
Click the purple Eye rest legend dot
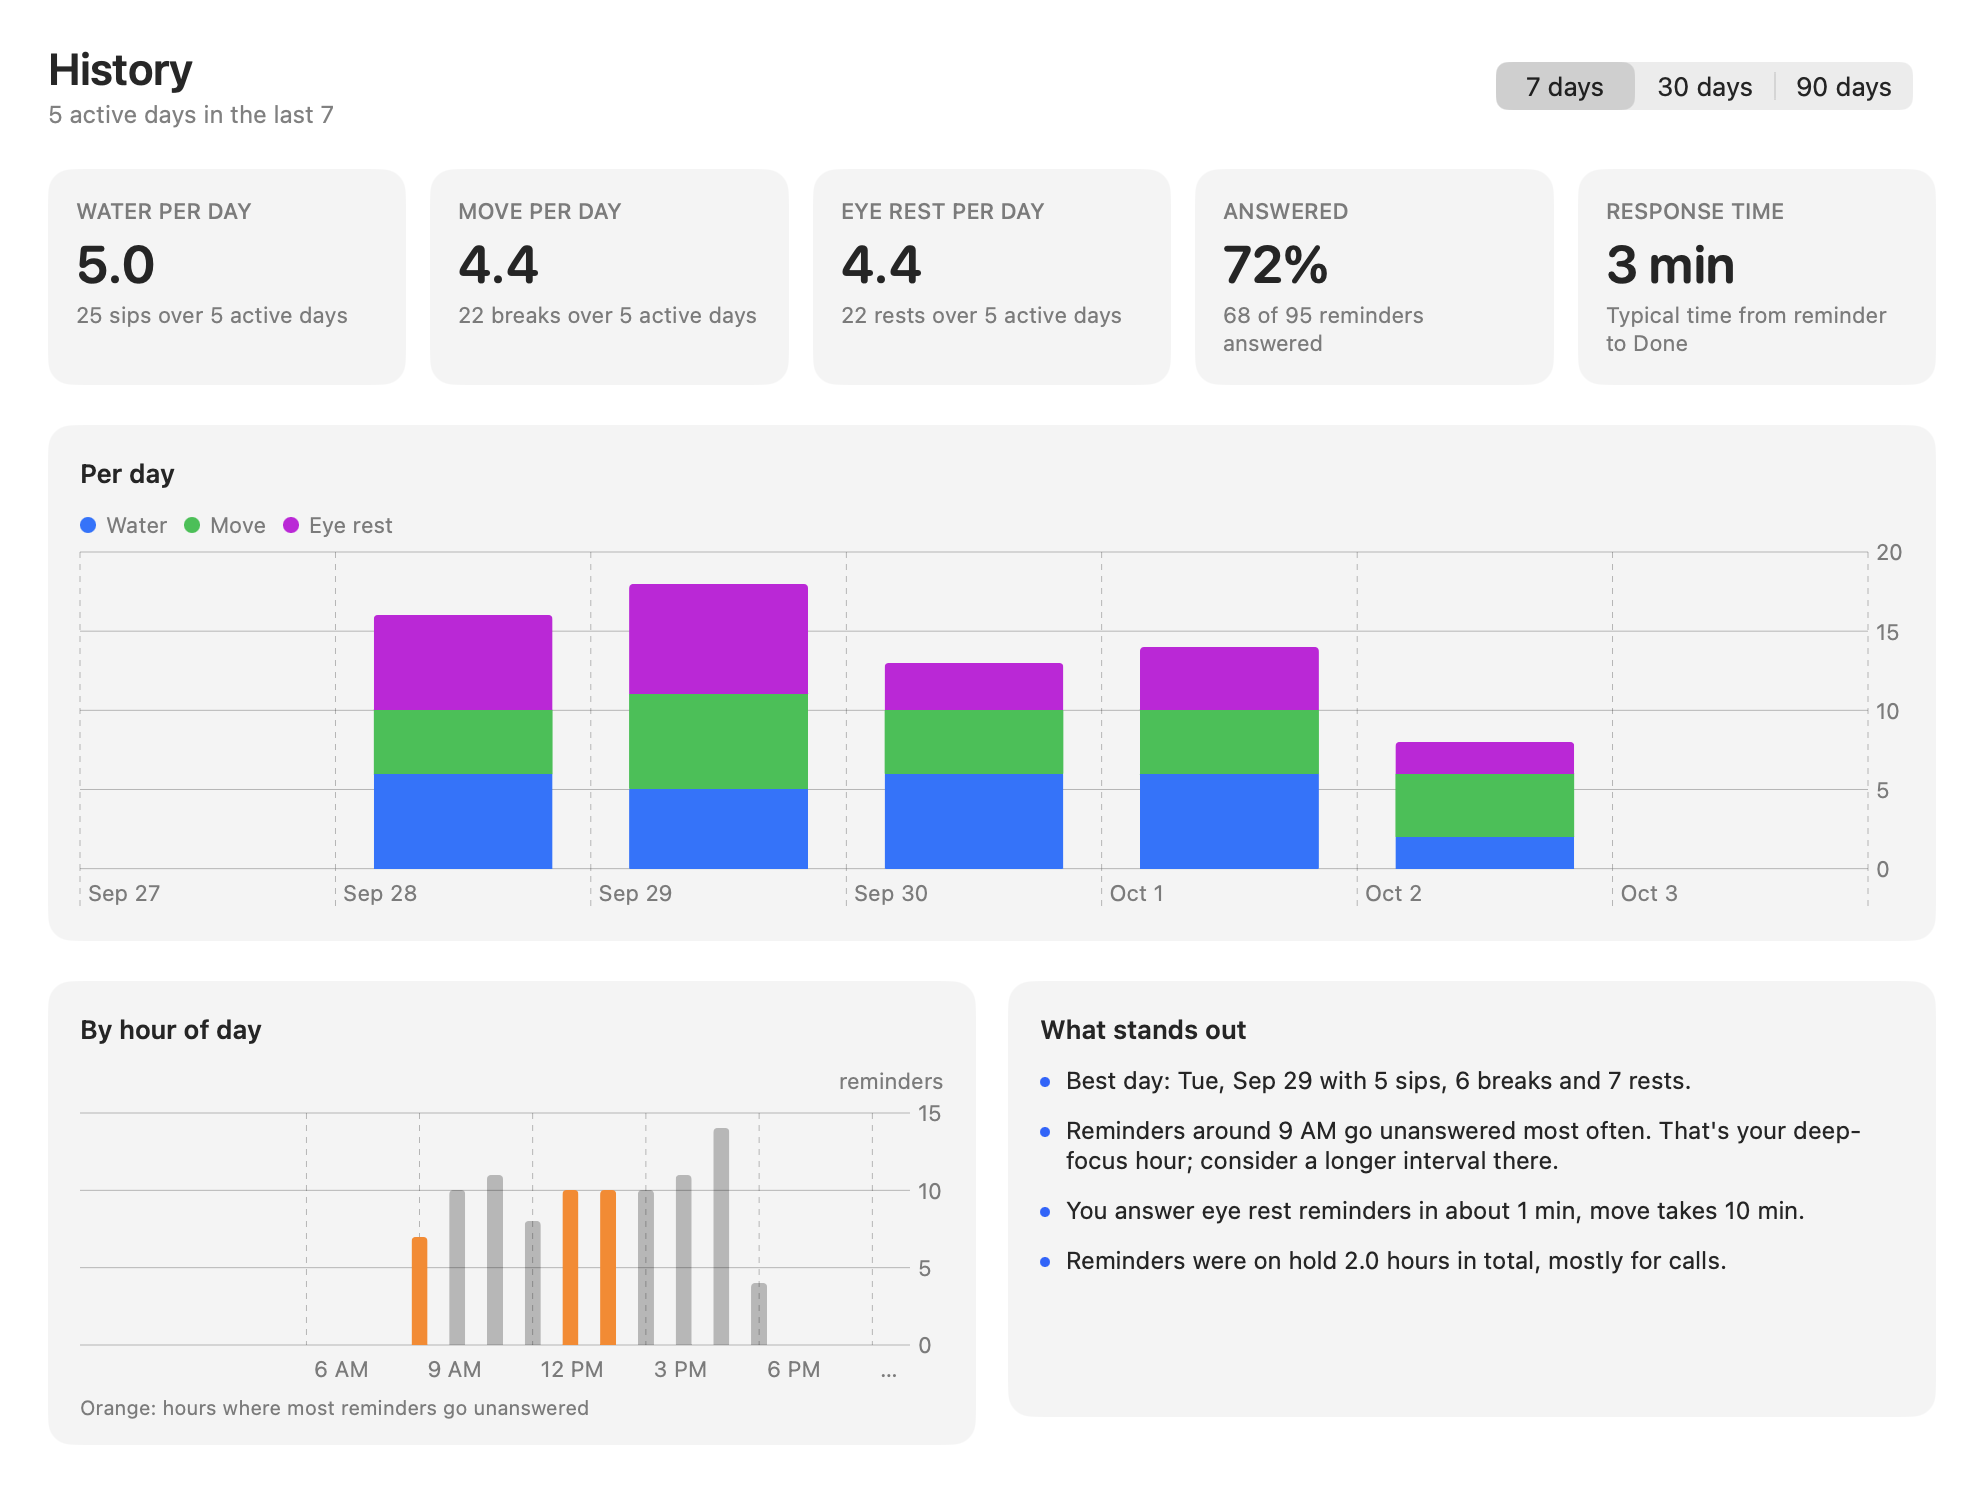[x=291, y=525]
